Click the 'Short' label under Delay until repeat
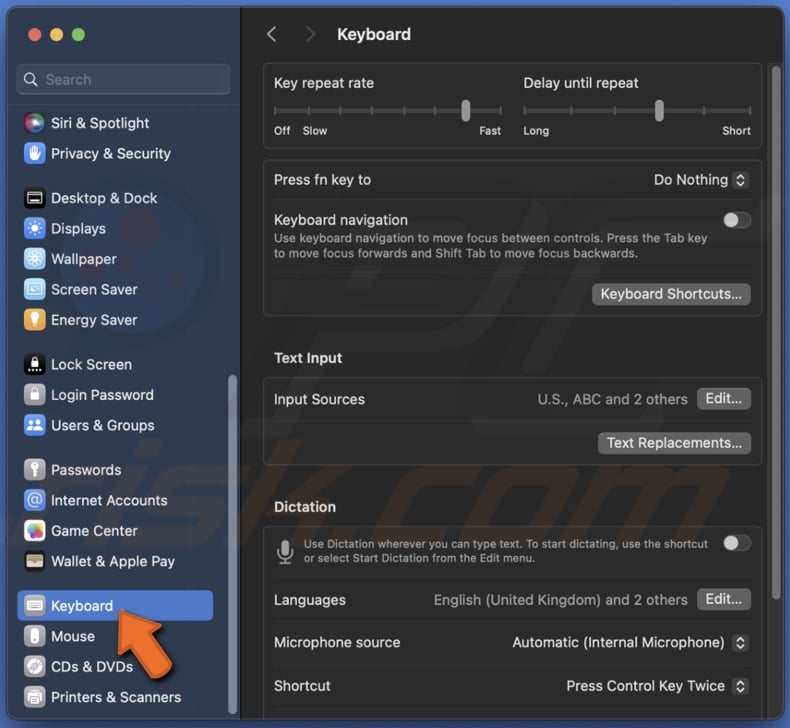The width and height of the screenshot is (790, 728). (x=736, y=131)
